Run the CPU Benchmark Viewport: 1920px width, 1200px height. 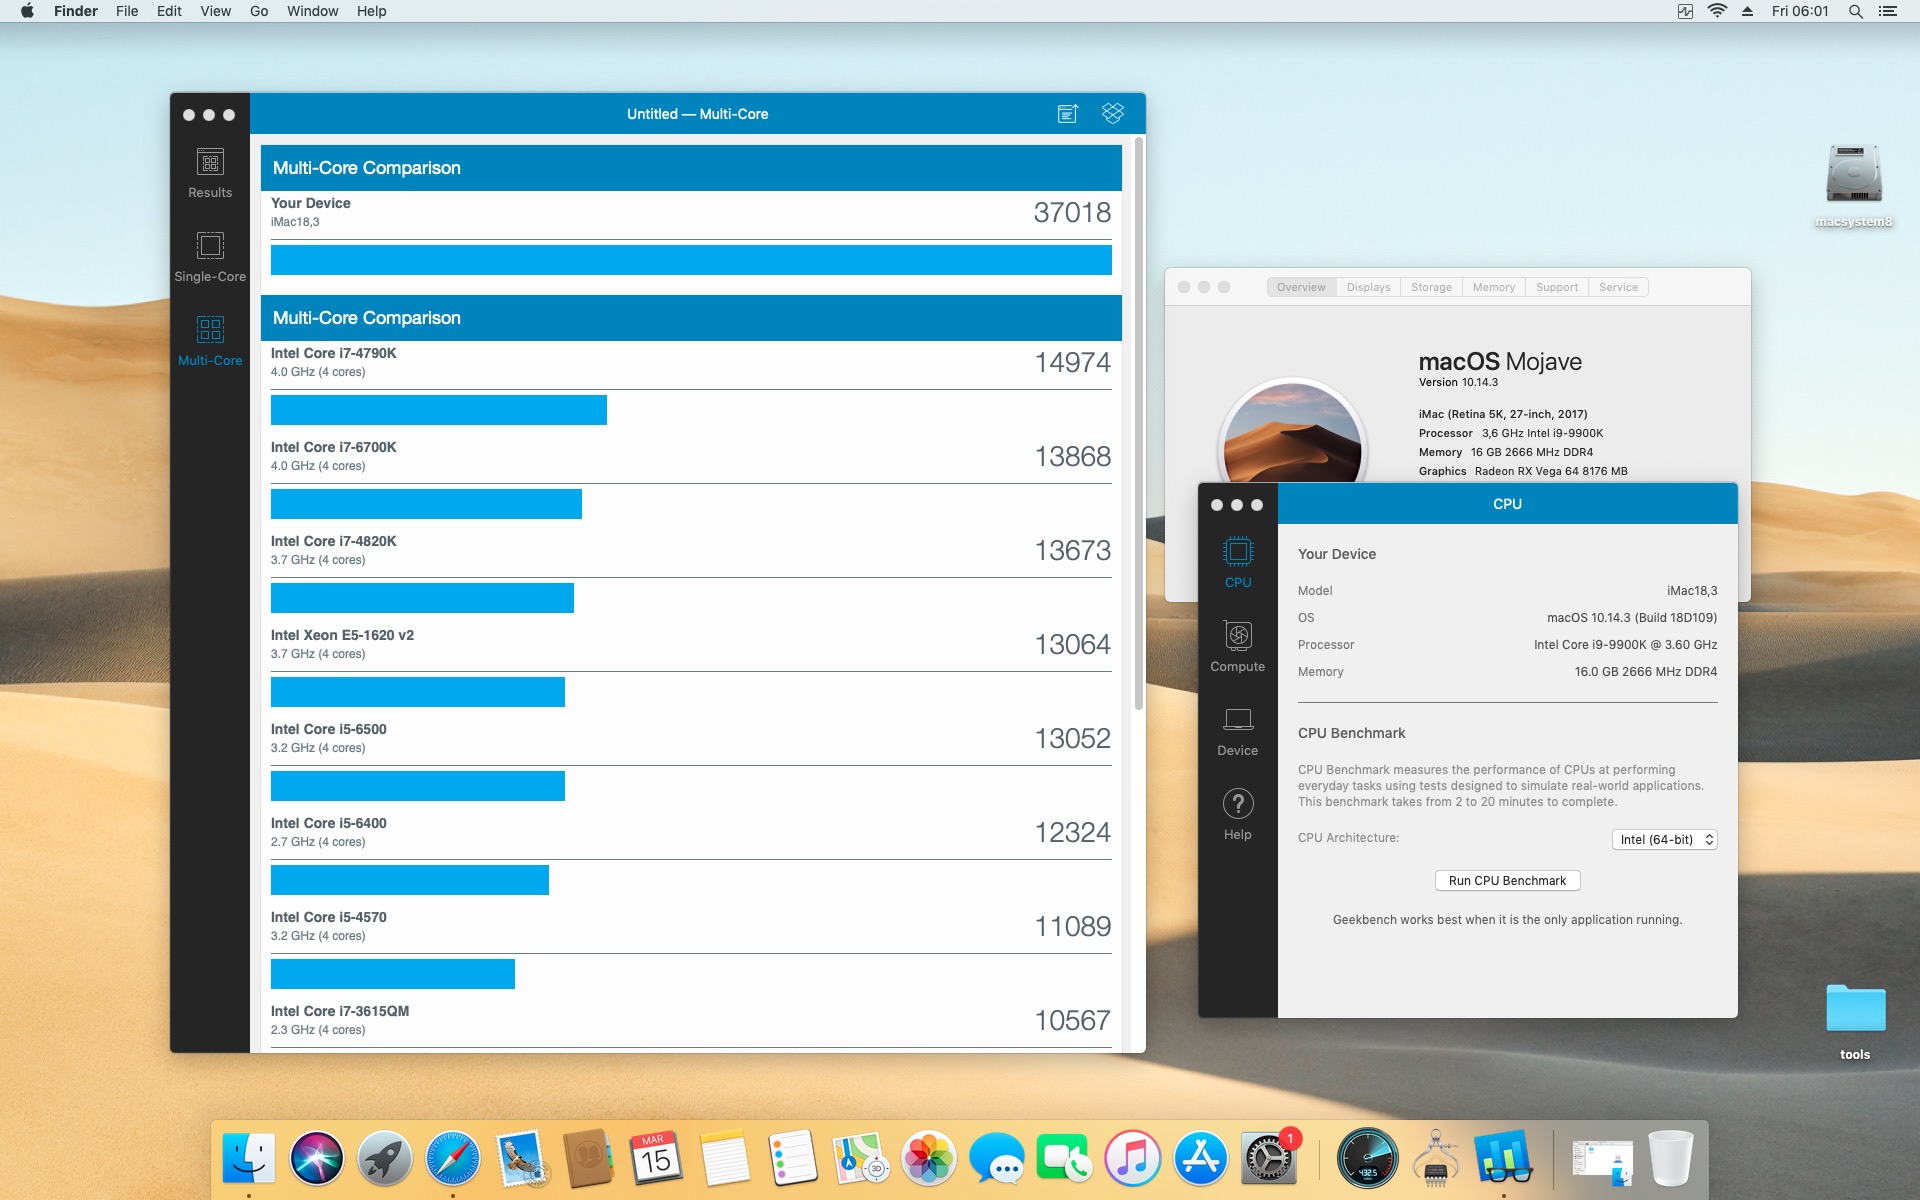(1507, 881)
